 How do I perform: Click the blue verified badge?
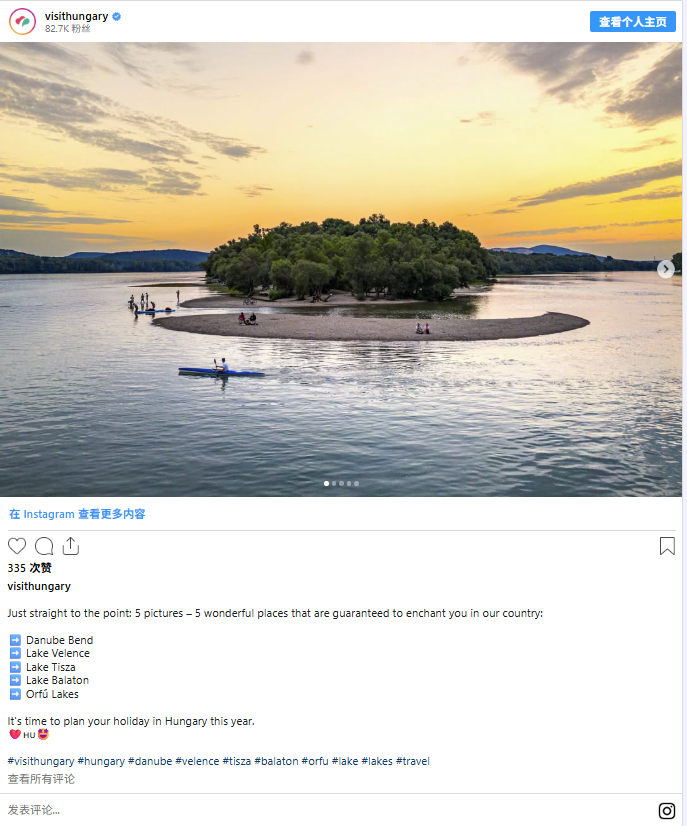[x=117, y=16]
